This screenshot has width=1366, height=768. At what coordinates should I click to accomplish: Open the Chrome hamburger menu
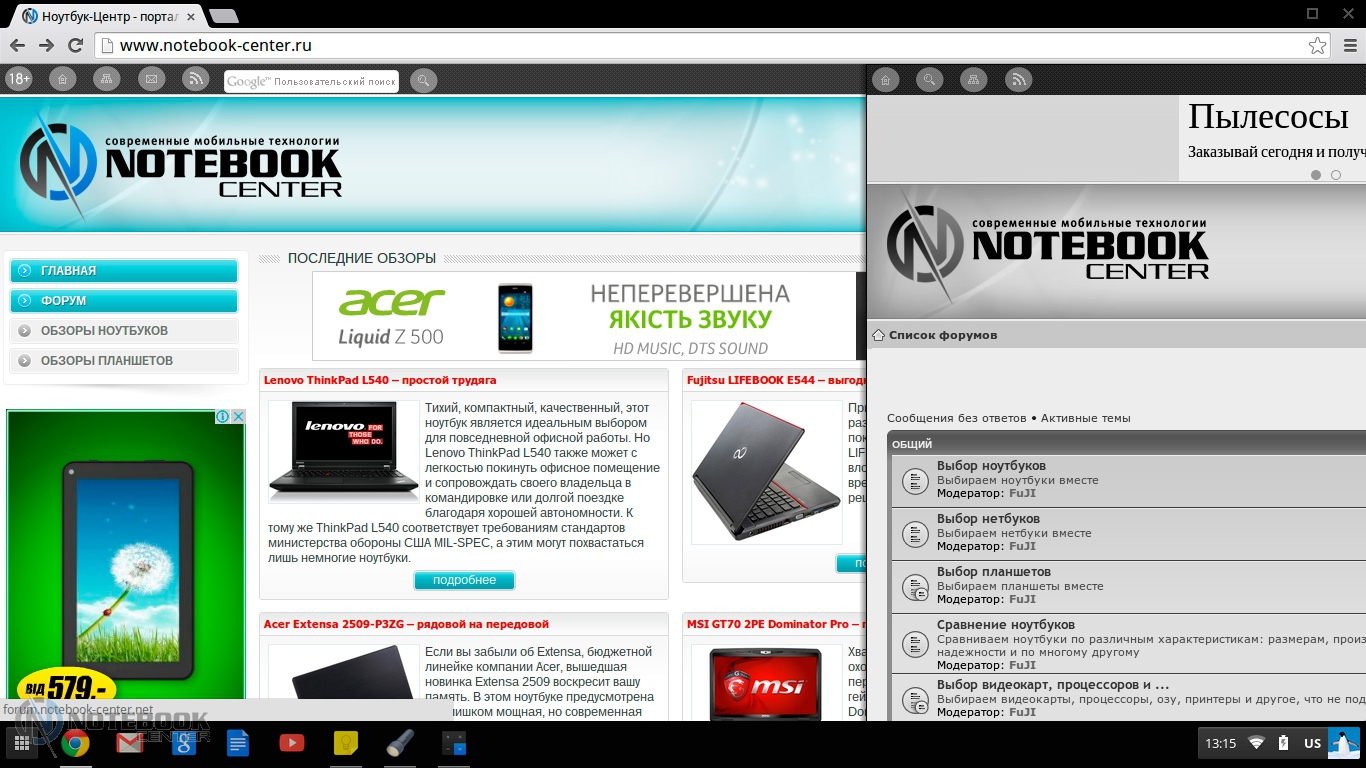1348,45
